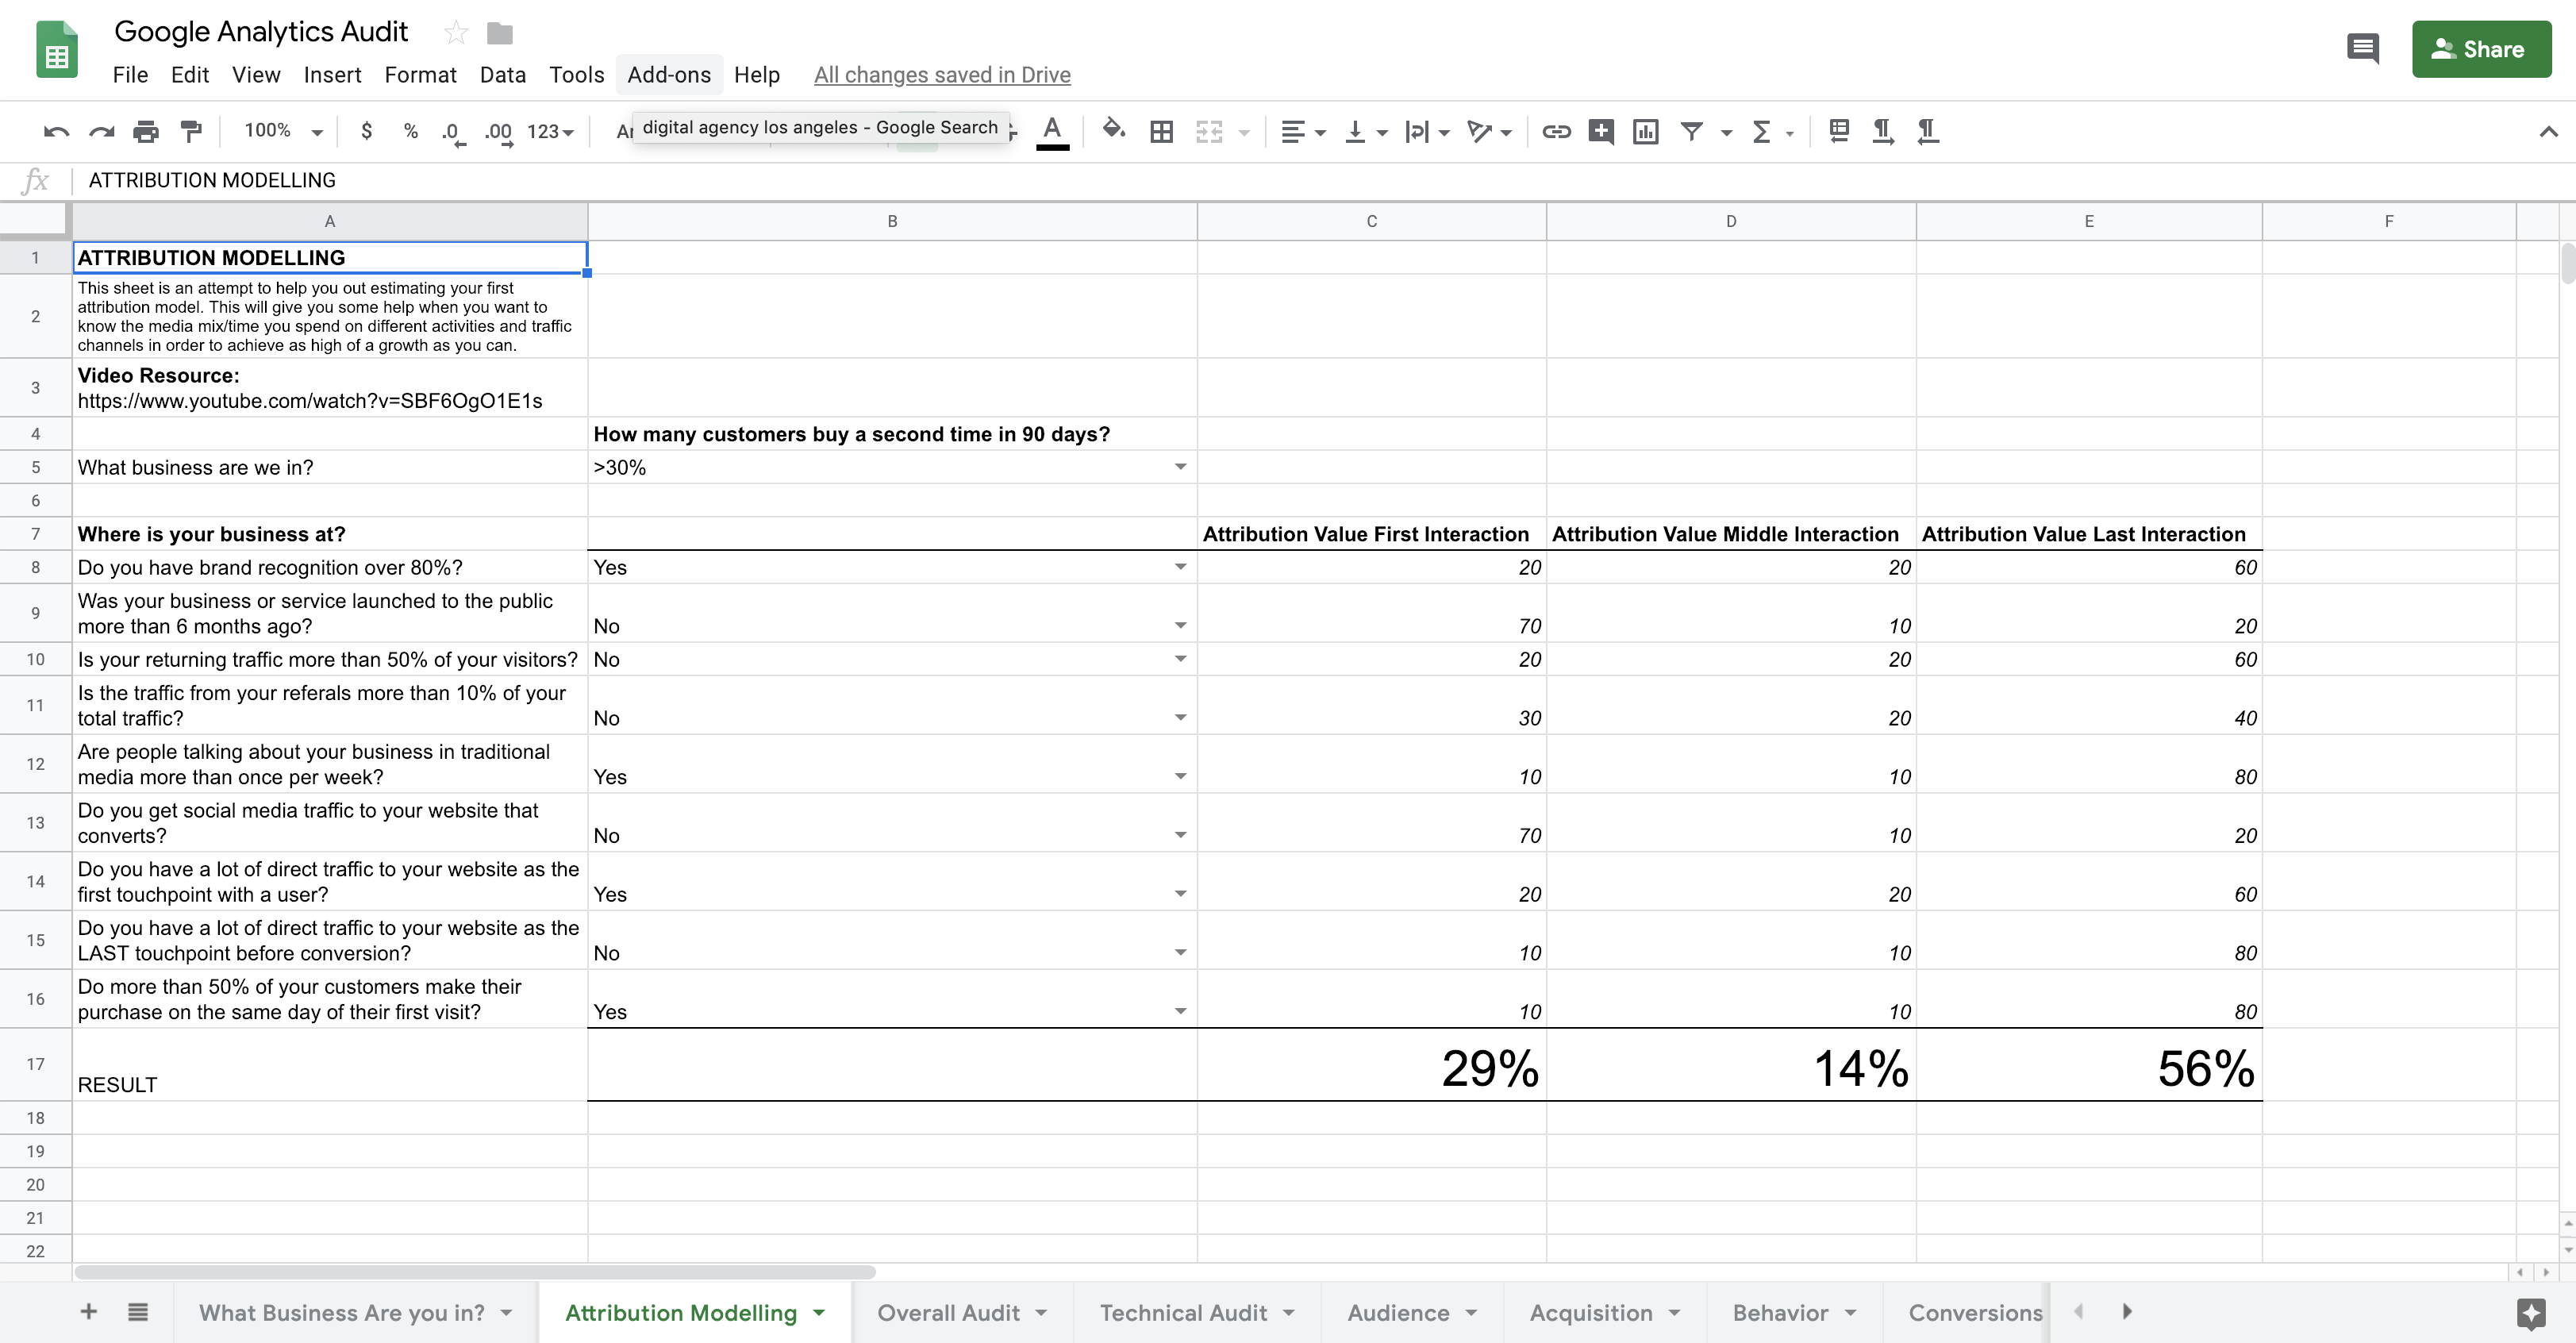
Task: Open the Insert menu
Action: click(332, 75)
